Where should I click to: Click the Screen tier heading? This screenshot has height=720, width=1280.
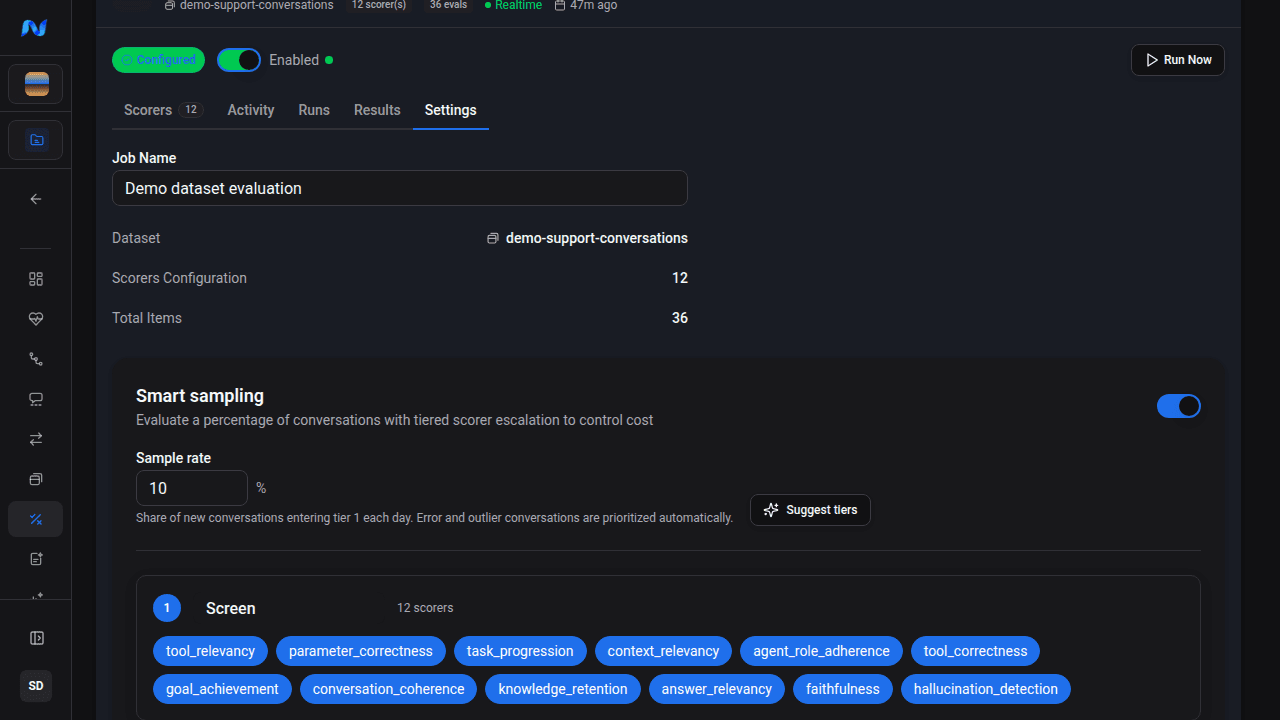pyautogui.click(x=231, y=608)
